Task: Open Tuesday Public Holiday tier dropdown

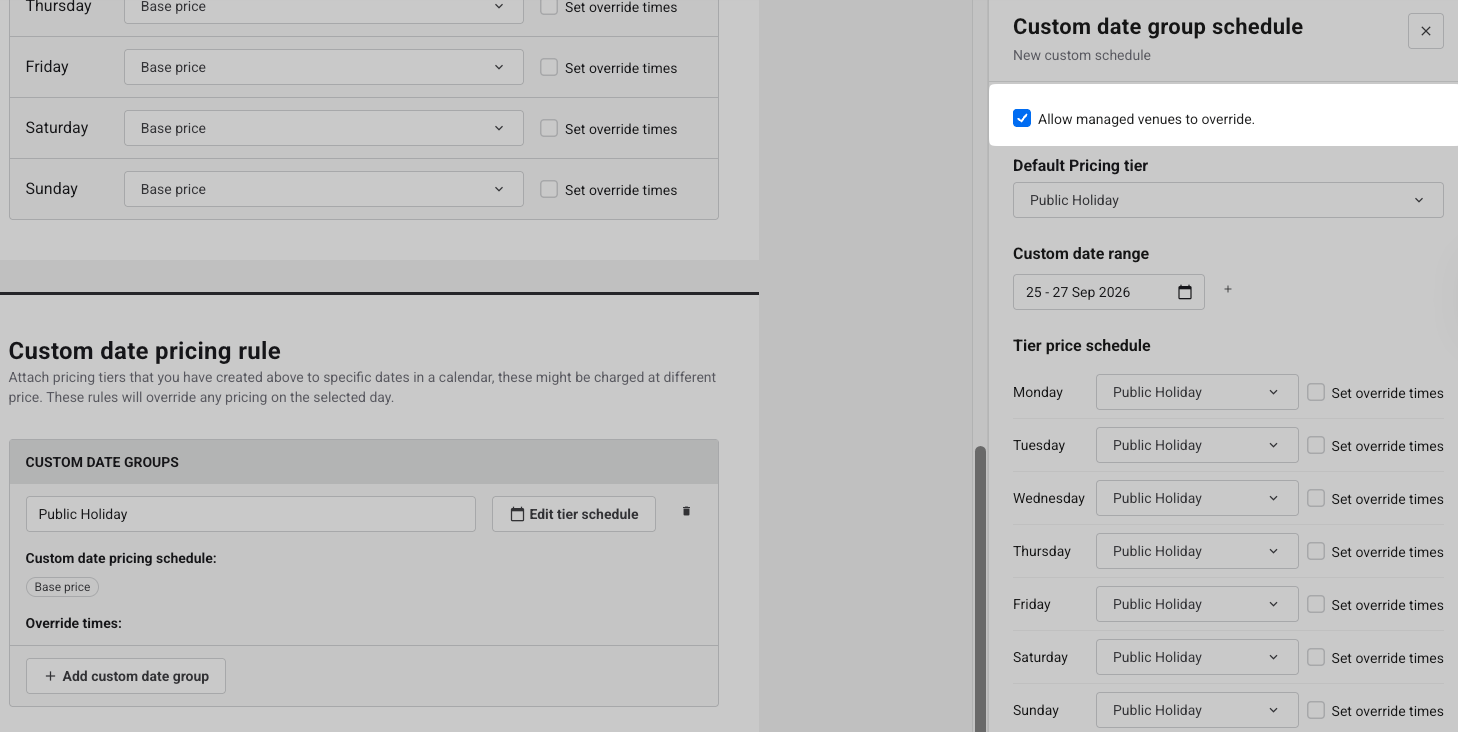Action: (1197, 445)
